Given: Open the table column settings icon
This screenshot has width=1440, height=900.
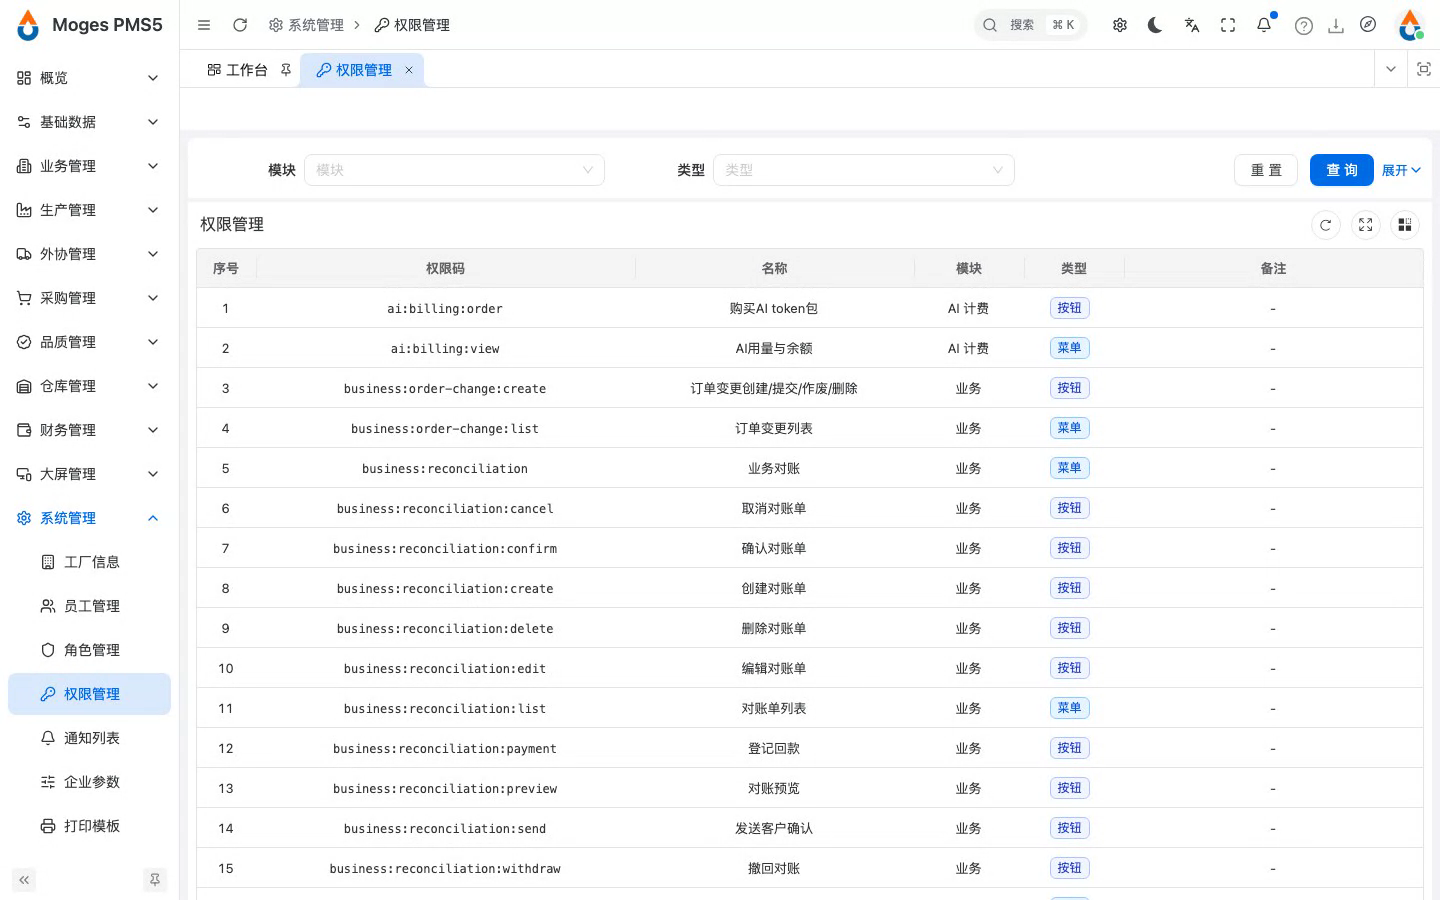Looking at the screenshot, I should 1405,225.
